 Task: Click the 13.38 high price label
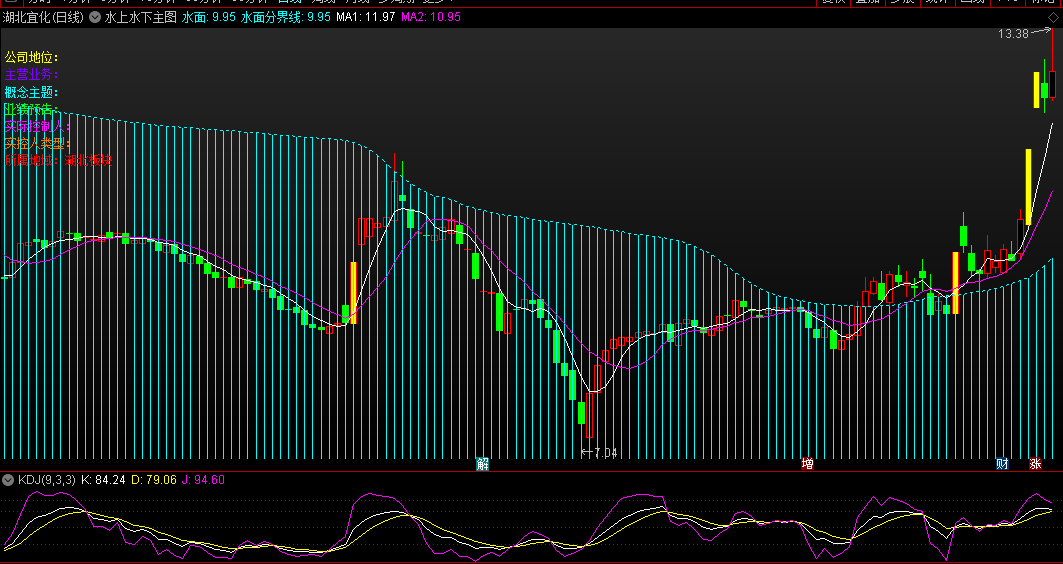pyautogui.click(x=1012, y=34)
